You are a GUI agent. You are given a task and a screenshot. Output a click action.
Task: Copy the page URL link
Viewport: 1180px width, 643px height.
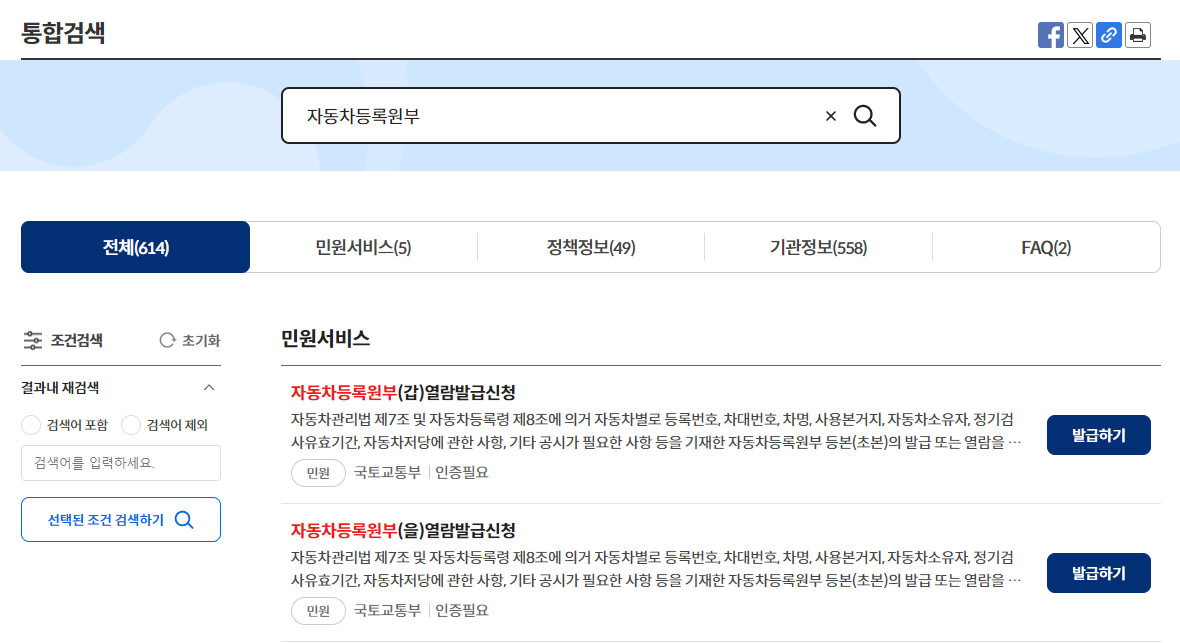(1109, 35)
